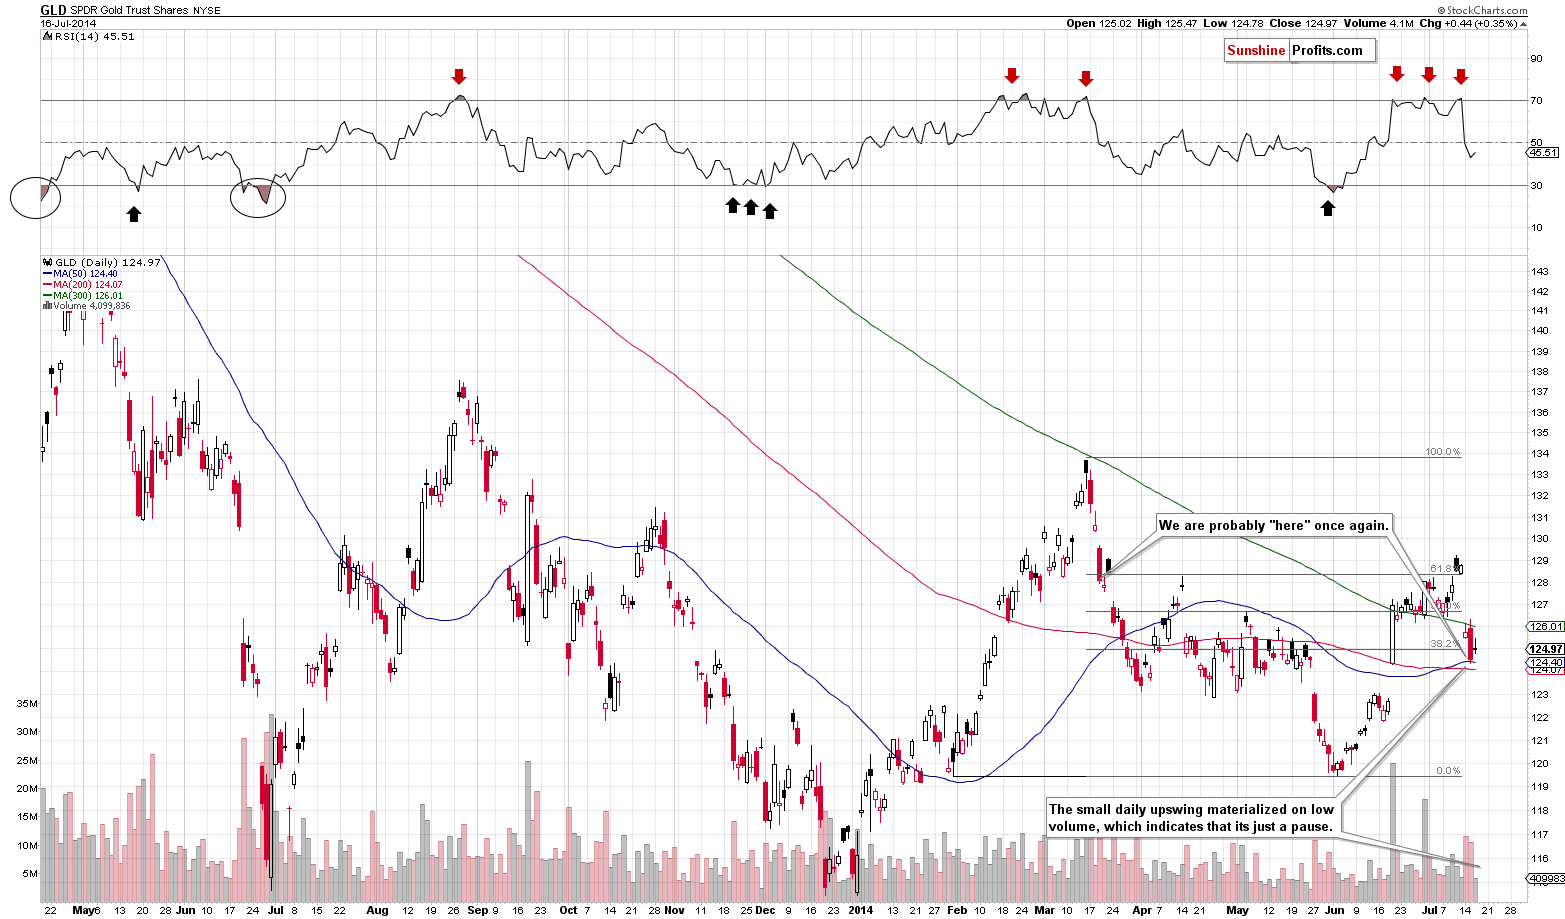The width and height of the screenshot is (1565, 919).
Task: Click the 61.8% Fibonacci level label
Action: (1443, 568)
